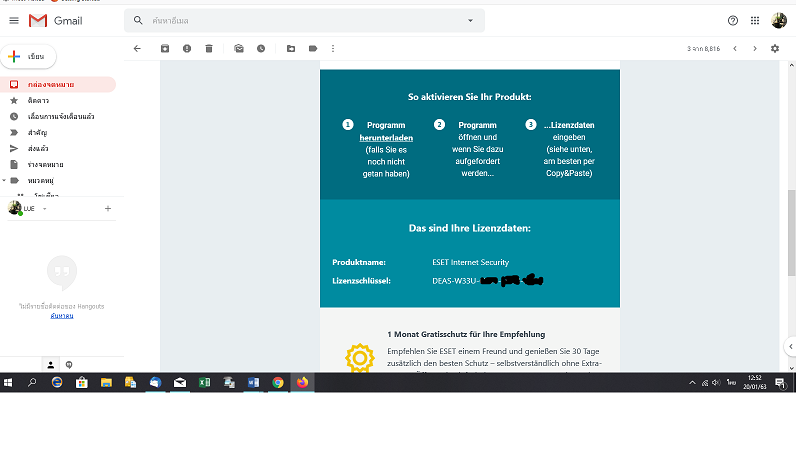Click the Hangouts find contacts link
The width and height of the screenshot is (800, 450).
(62, 316)
